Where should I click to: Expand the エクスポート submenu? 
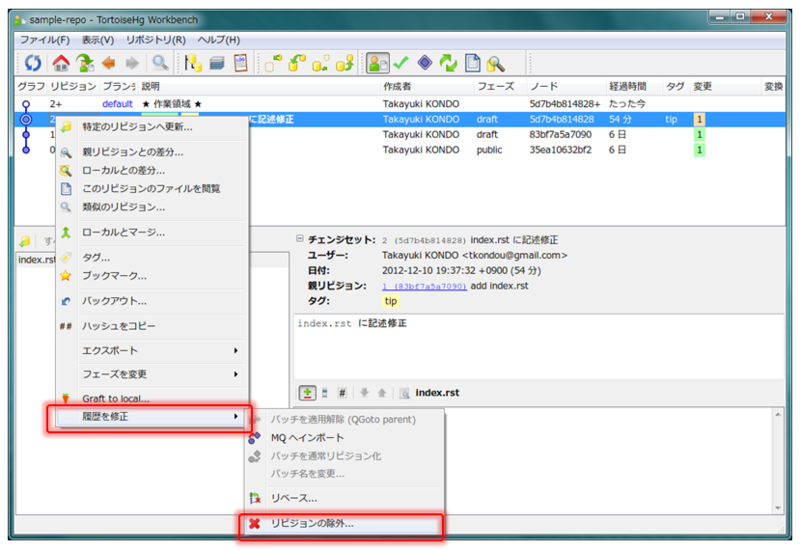point(153,350)
